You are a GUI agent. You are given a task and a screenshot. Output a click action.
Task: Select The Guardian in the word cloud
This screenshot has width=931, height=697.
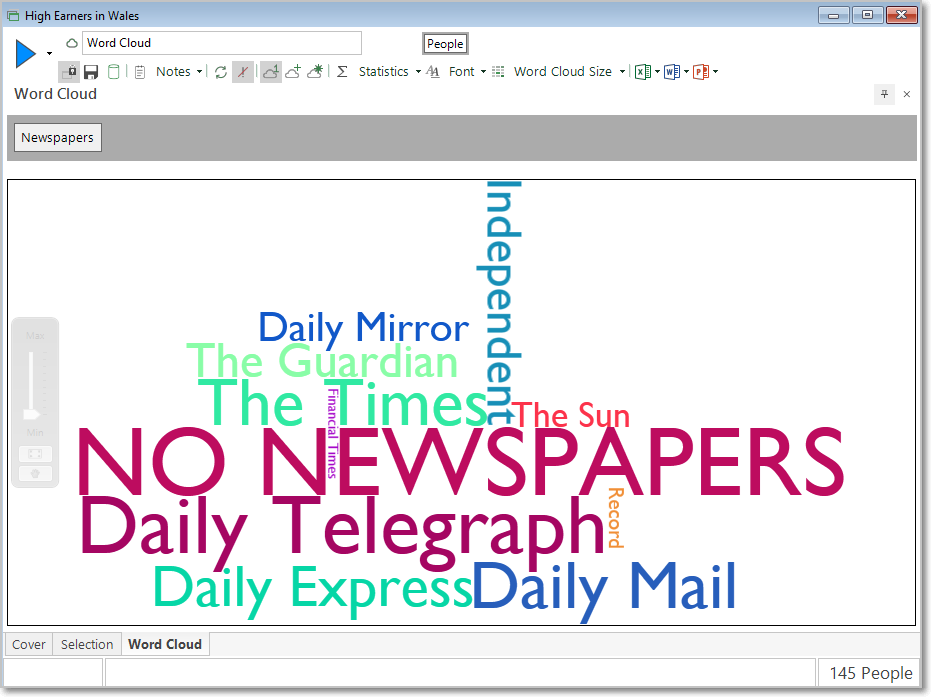[322, 362]
